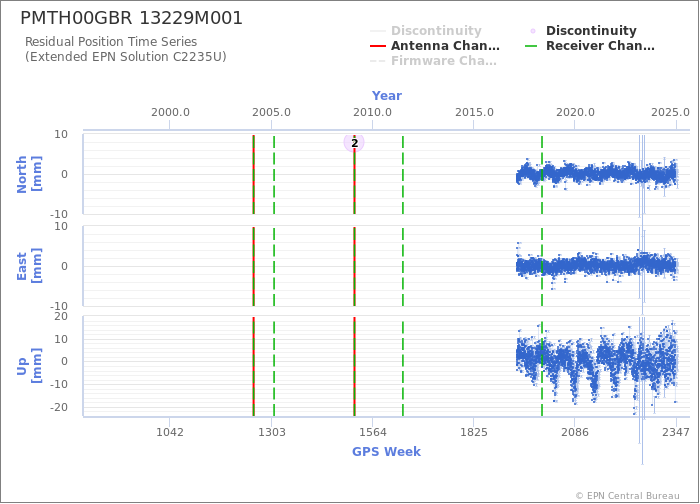Click the 2011 receiver change dashed line in East plot
This screenshot has height=504, width=700.
click(403, 267)
